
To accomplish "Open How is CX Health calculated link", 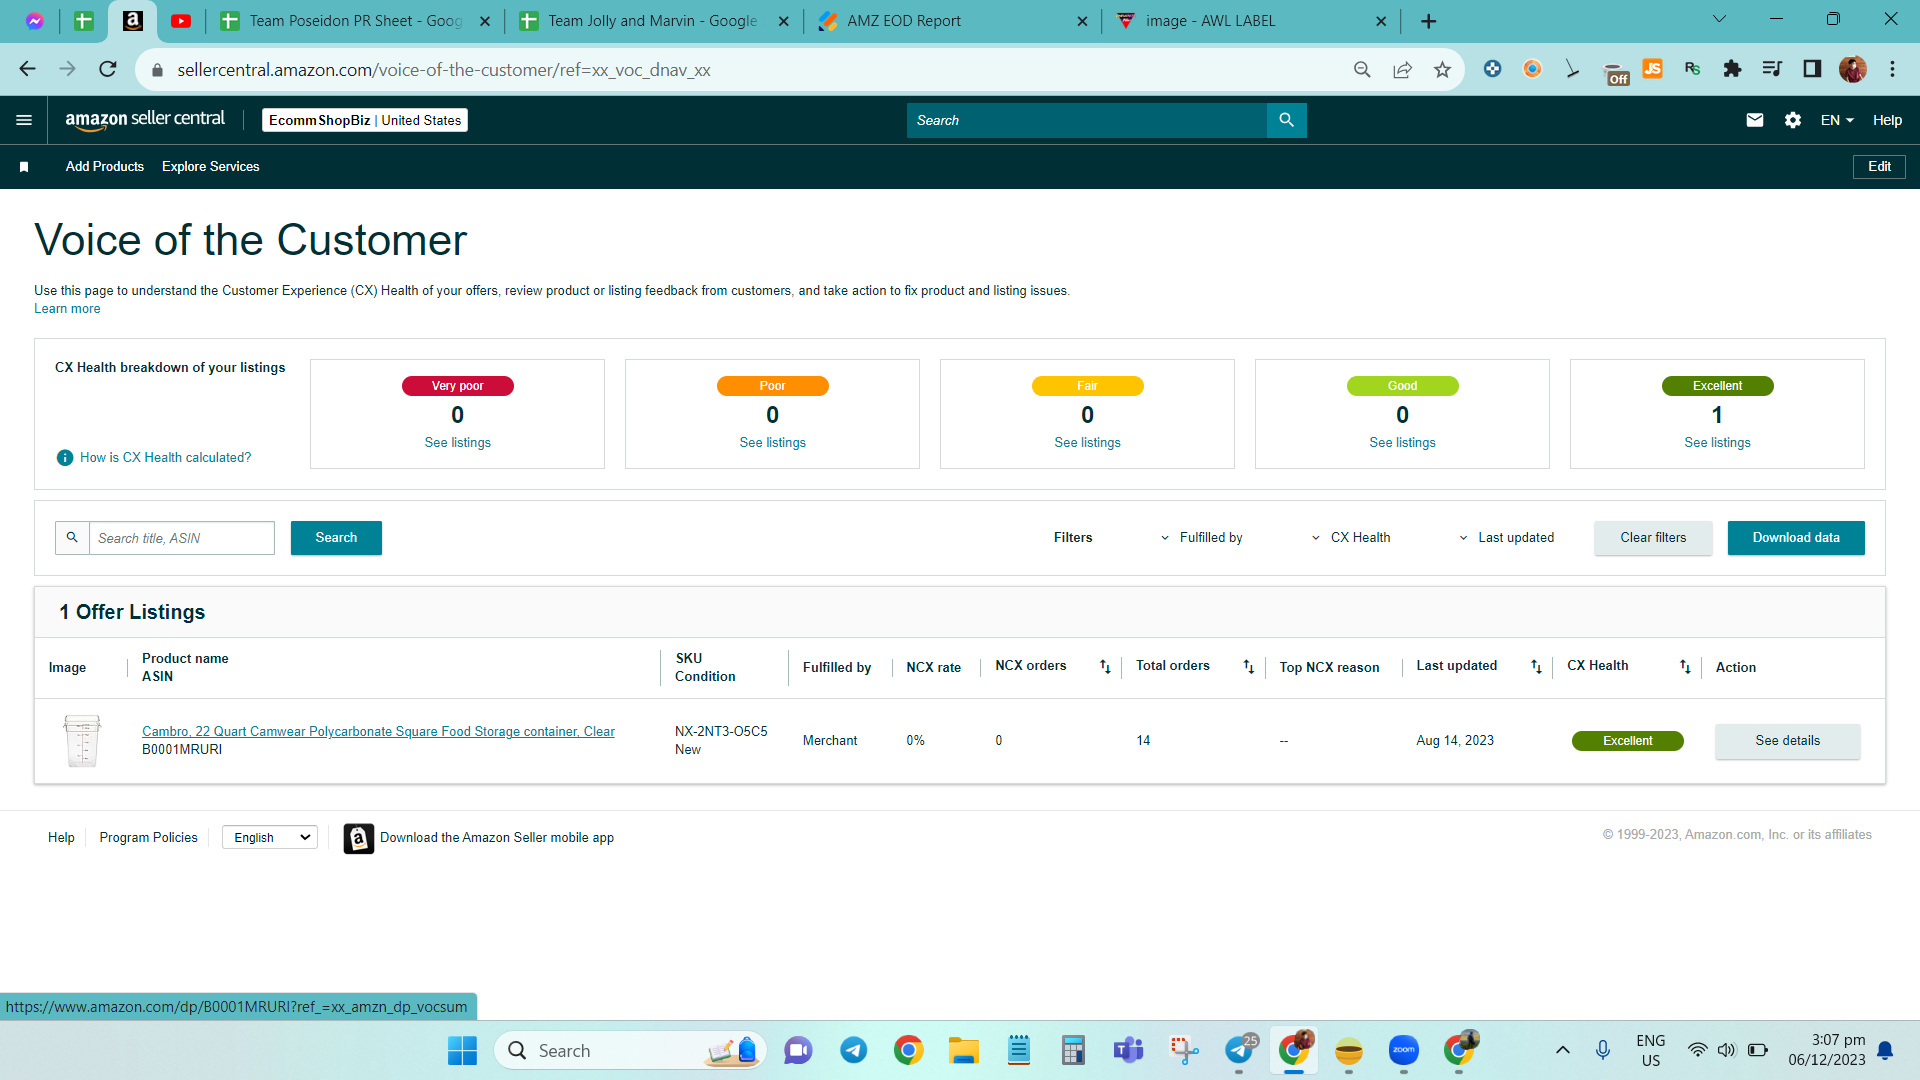I will (166, 458).
